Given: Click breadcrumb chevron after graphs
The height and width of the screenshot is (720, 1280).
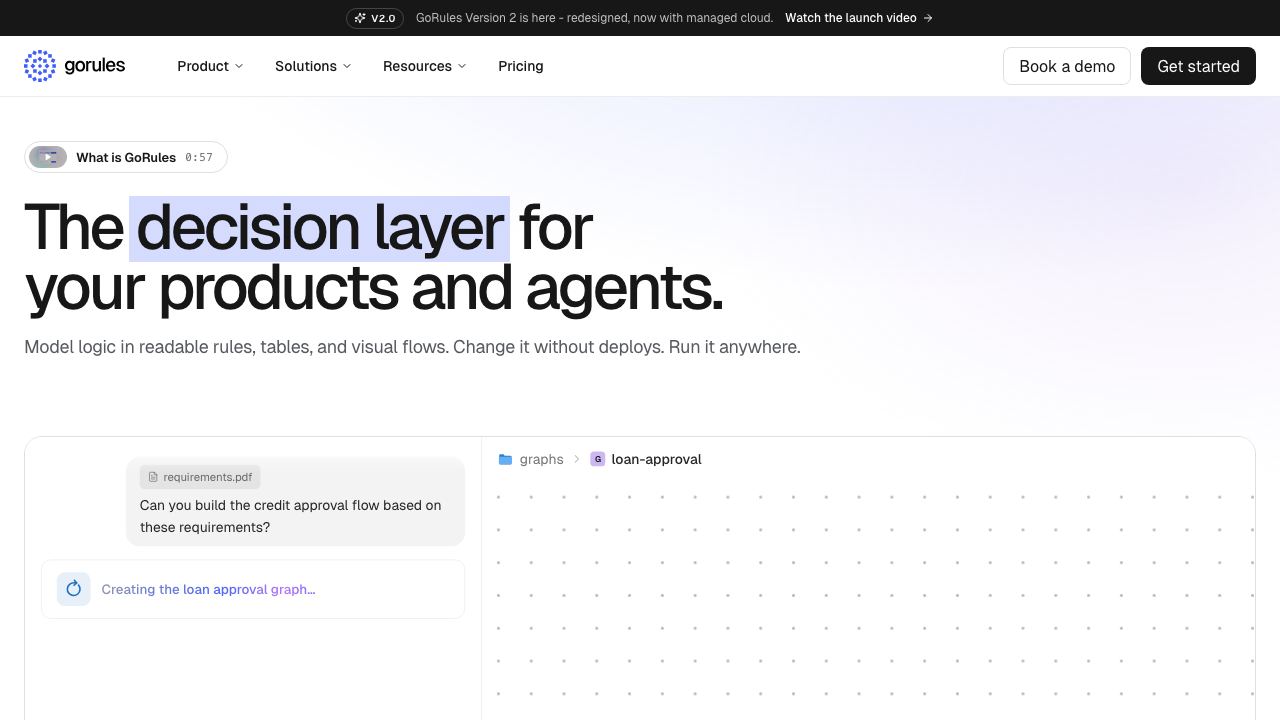Looking at the screenshot, I should click(x=577, y=459).
